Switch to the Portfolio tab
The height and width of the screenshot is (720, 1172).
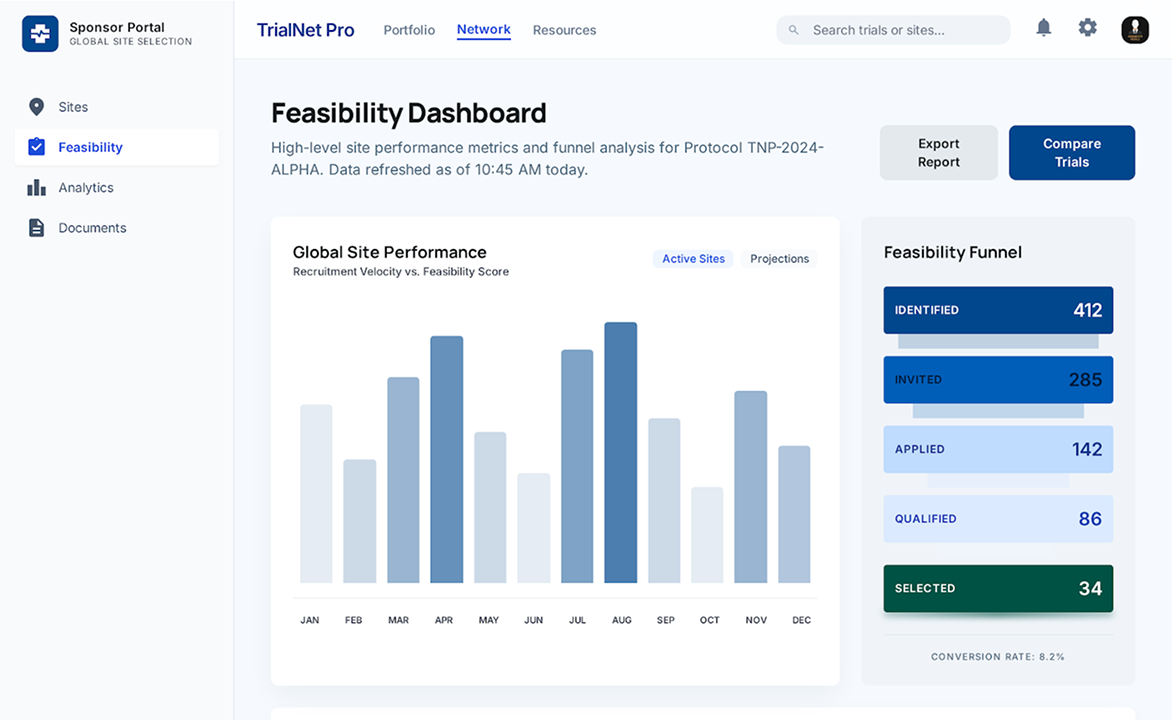tap(409, 30)
